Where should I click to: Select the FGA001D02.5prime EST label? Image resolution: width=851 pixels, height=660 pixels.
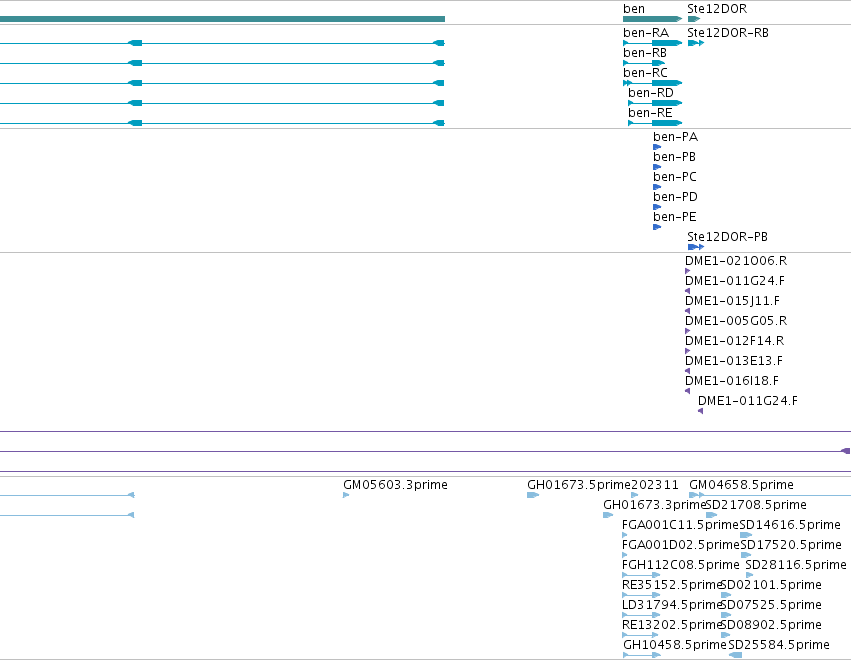click(x=681, y=545)
